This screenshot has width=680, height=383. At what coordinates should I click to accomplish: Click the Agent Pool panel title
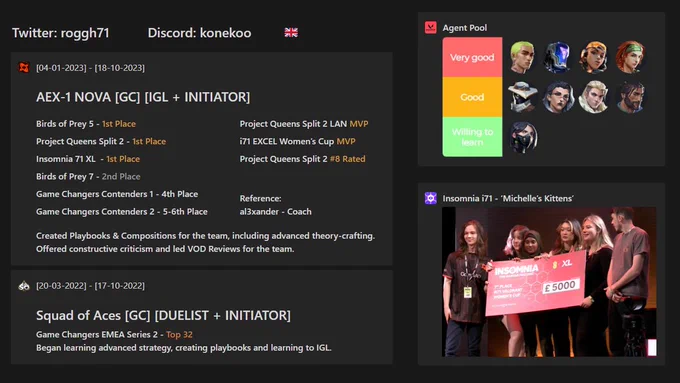click(464, 28)
